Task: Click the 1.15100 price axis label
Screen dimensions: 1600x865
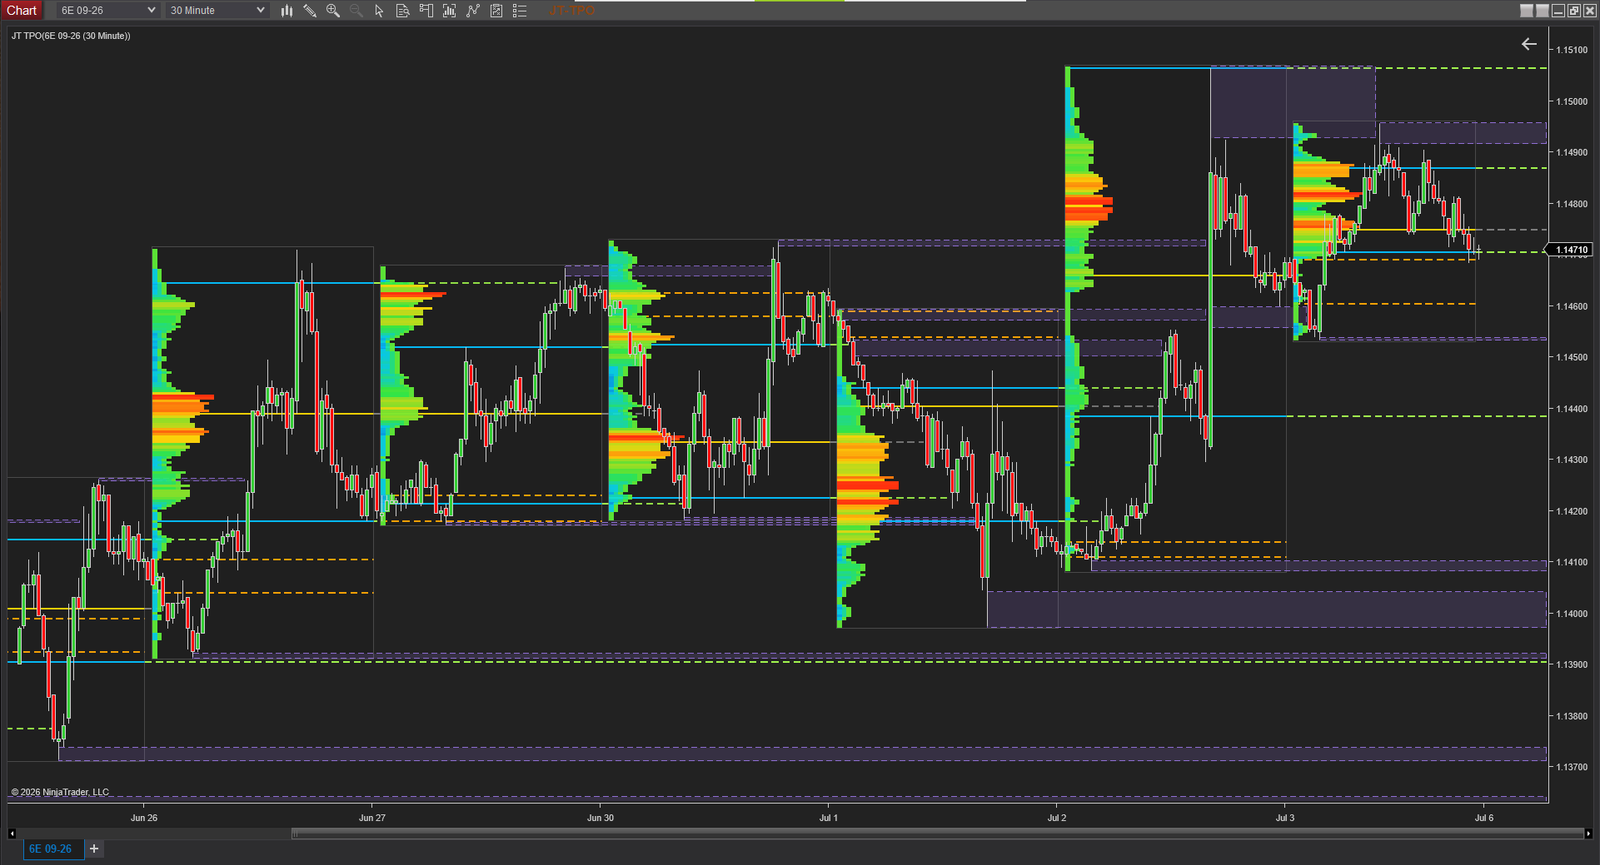Action: pyautogui.click(x=1572, y=50)
